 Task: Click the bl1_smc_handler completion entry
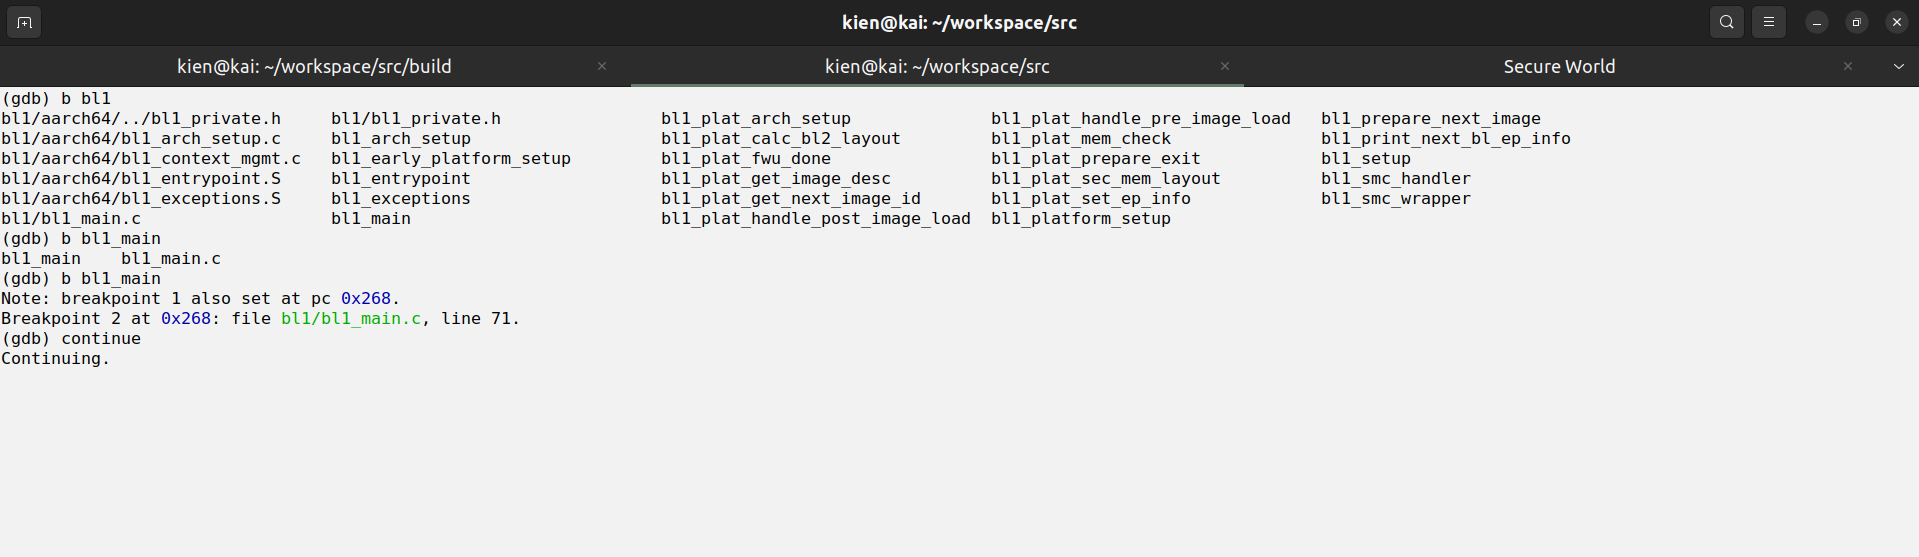[x=1395, y=178]
